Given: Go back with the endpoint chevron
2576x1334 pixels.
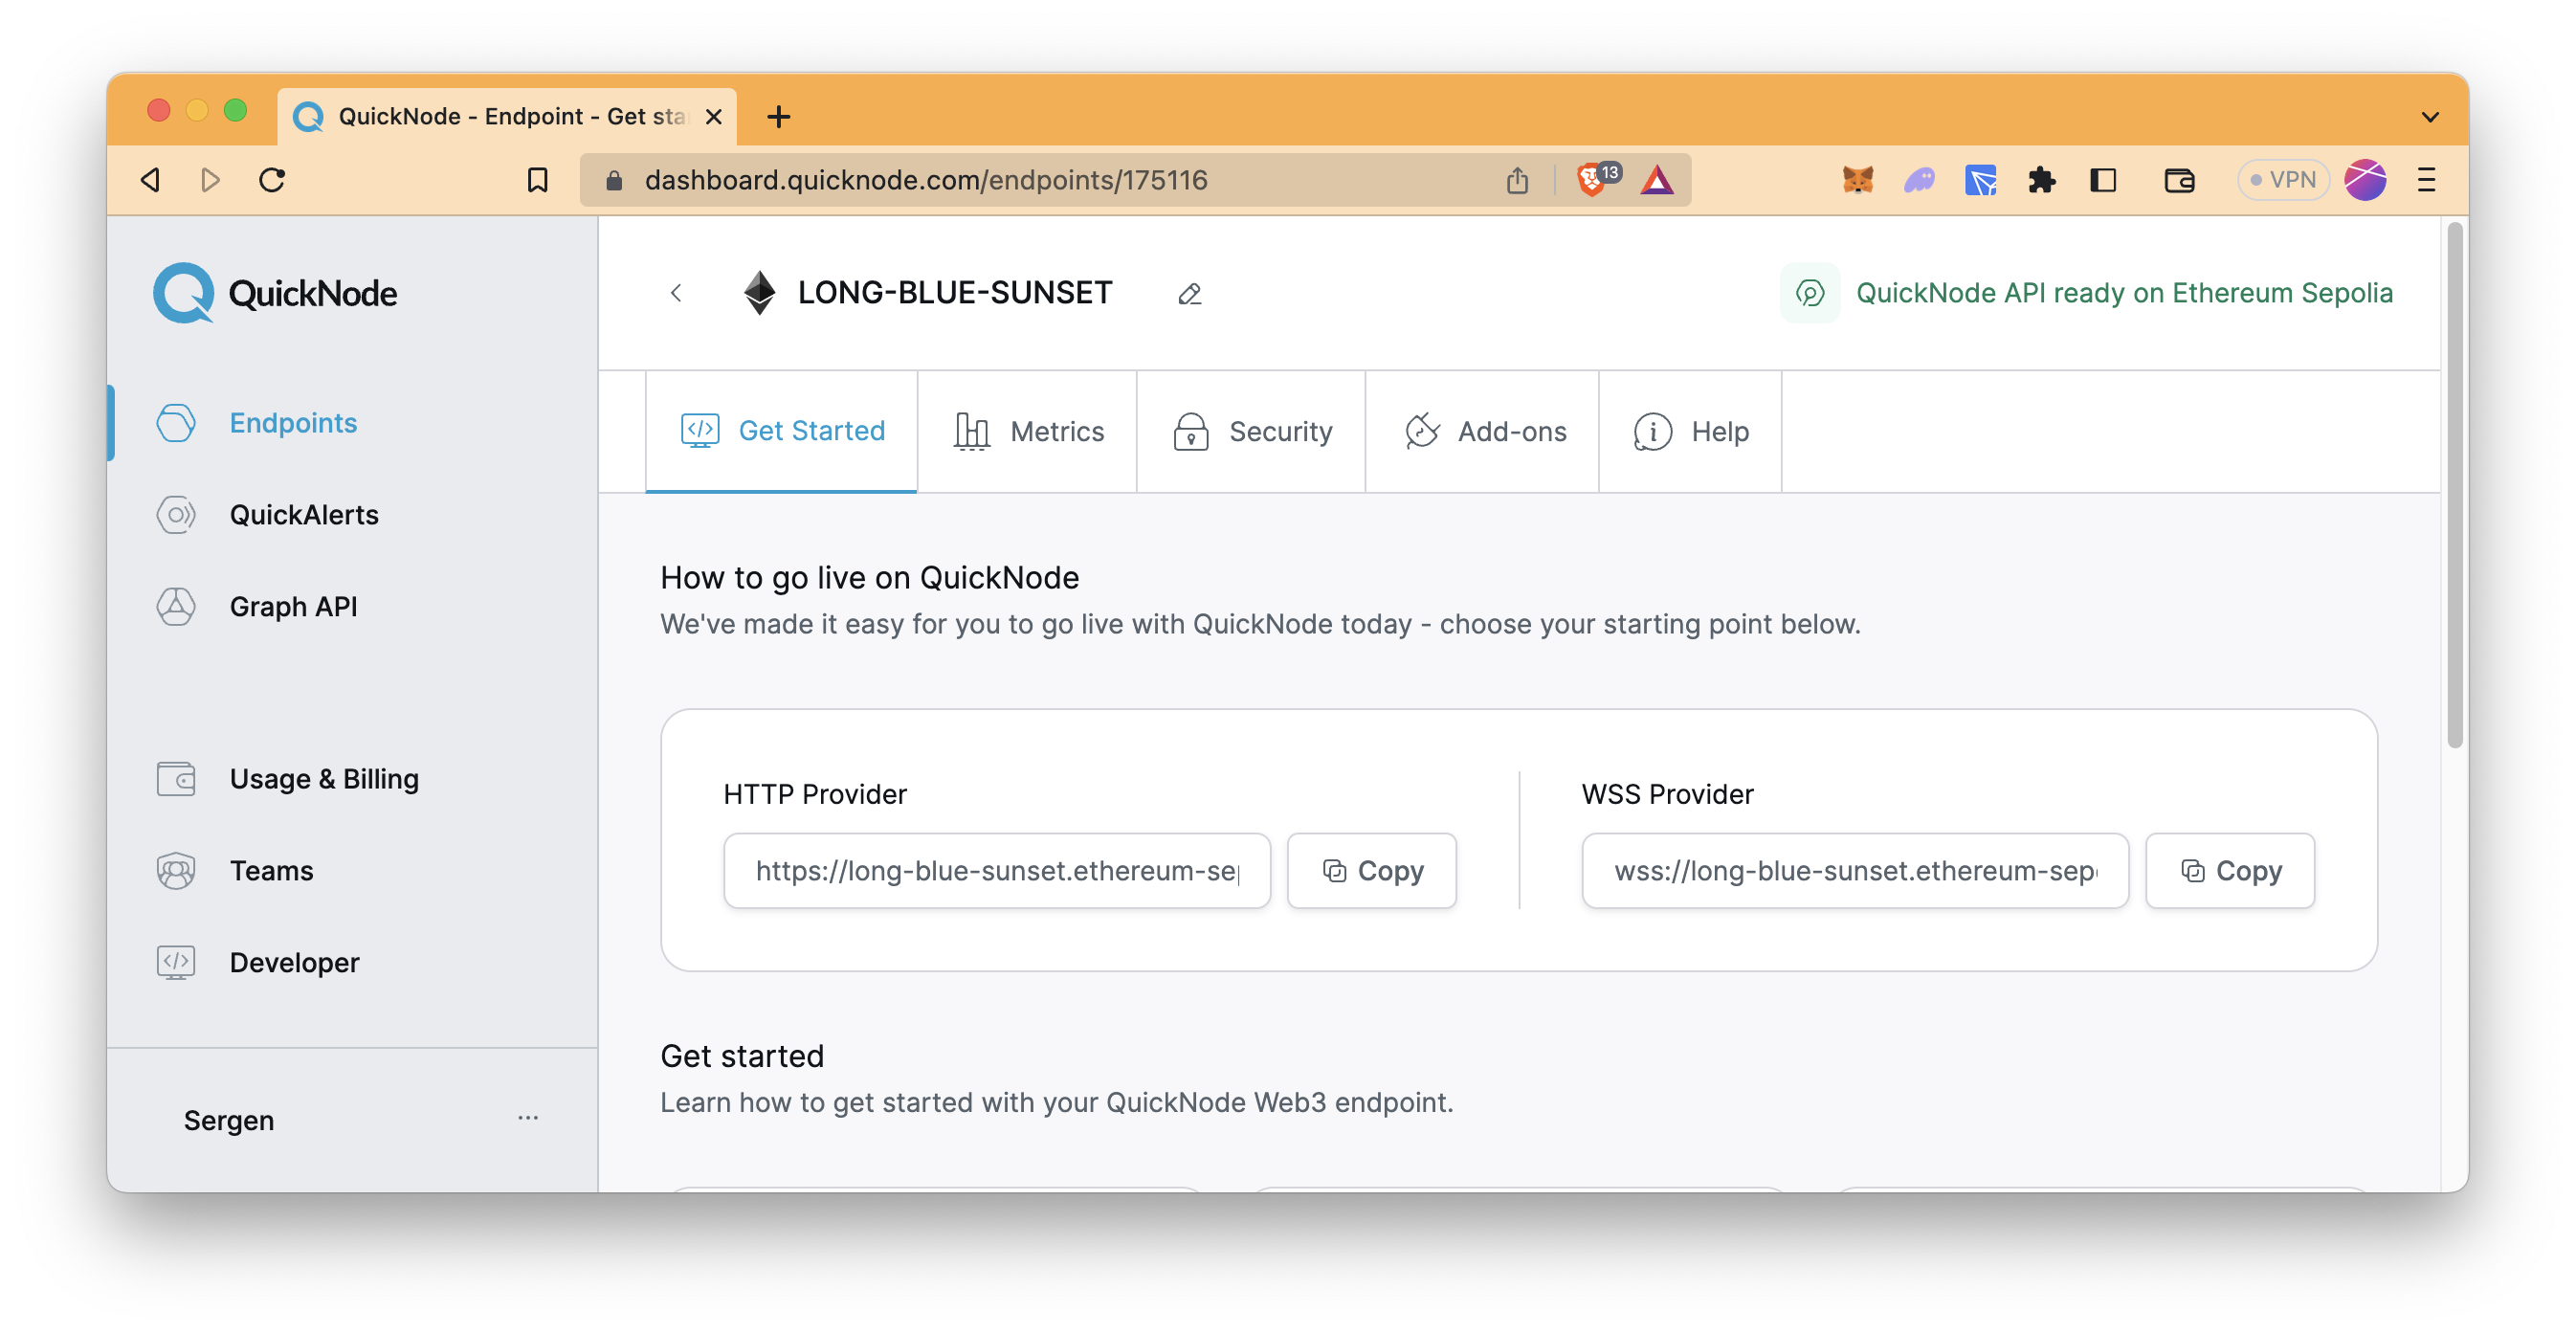Looking at the screenshot, I should tap(676, 293).
